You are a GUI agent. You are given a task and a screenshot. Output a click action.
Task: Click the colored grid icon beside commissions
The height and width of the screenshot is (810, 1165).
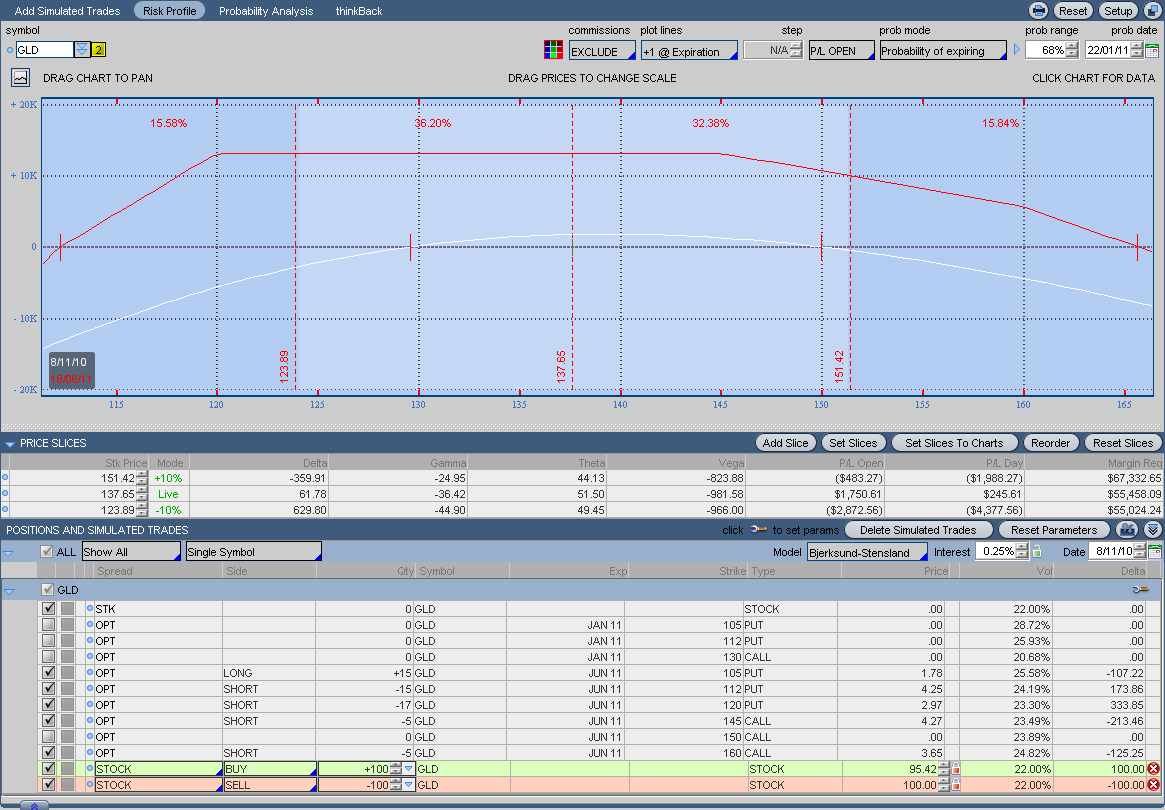pos(552,50)
